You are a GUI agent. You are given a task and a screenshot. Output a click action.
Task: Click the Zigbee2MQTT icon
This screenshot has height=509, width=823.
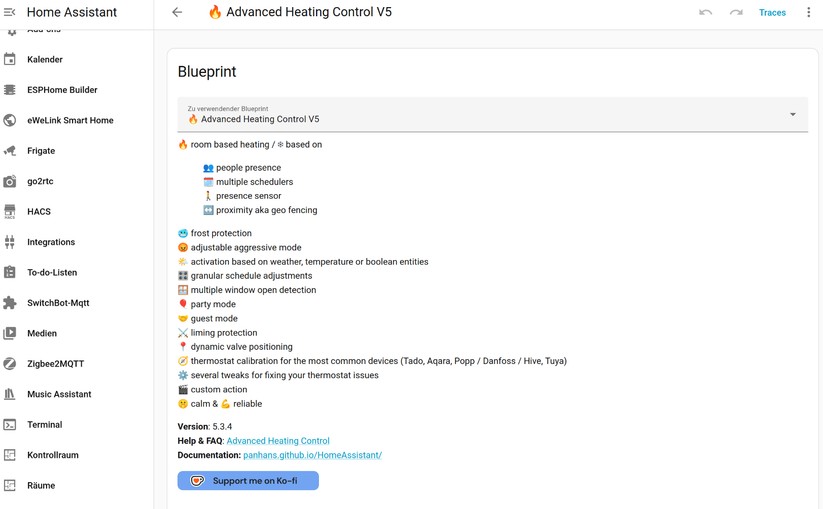[x=9, y=364]
